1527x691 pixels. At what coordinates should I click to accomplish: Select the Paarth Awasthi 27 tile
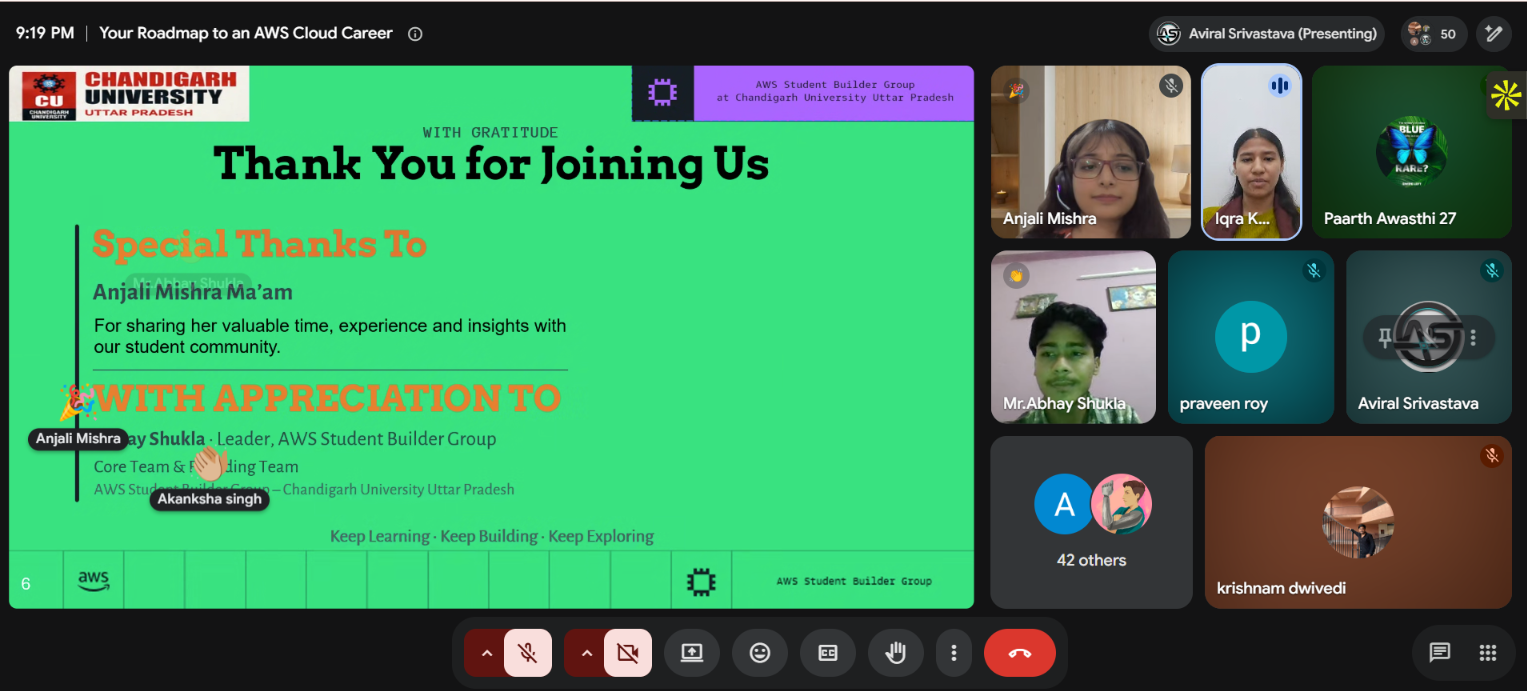[1412, 152]
